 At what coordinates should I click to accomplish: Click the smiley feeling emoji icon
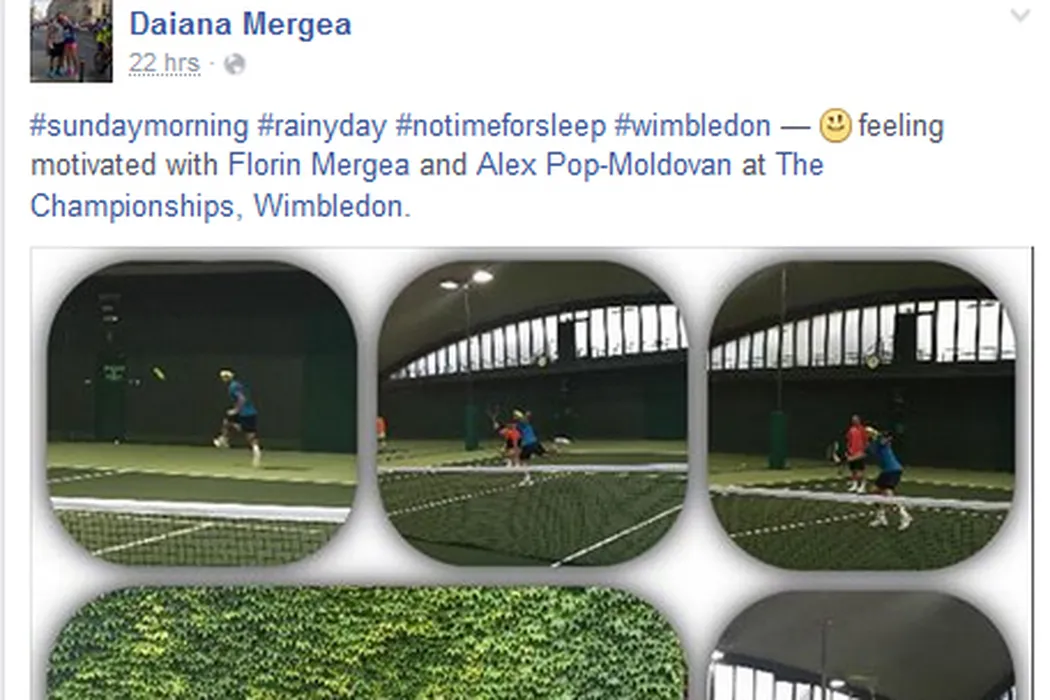(x=835, y=126)
